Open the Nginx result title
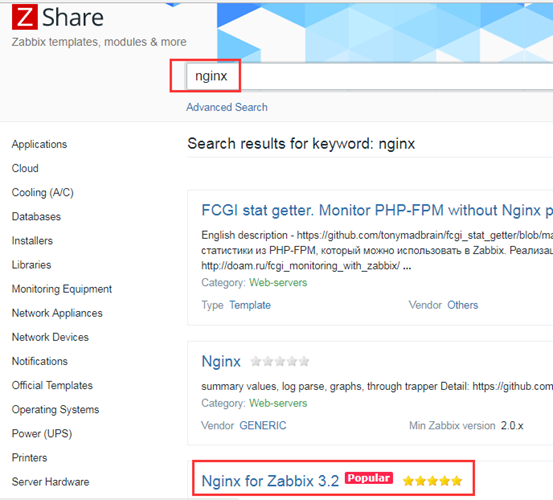This screenshot has height=500, width=553. (221, 362)
